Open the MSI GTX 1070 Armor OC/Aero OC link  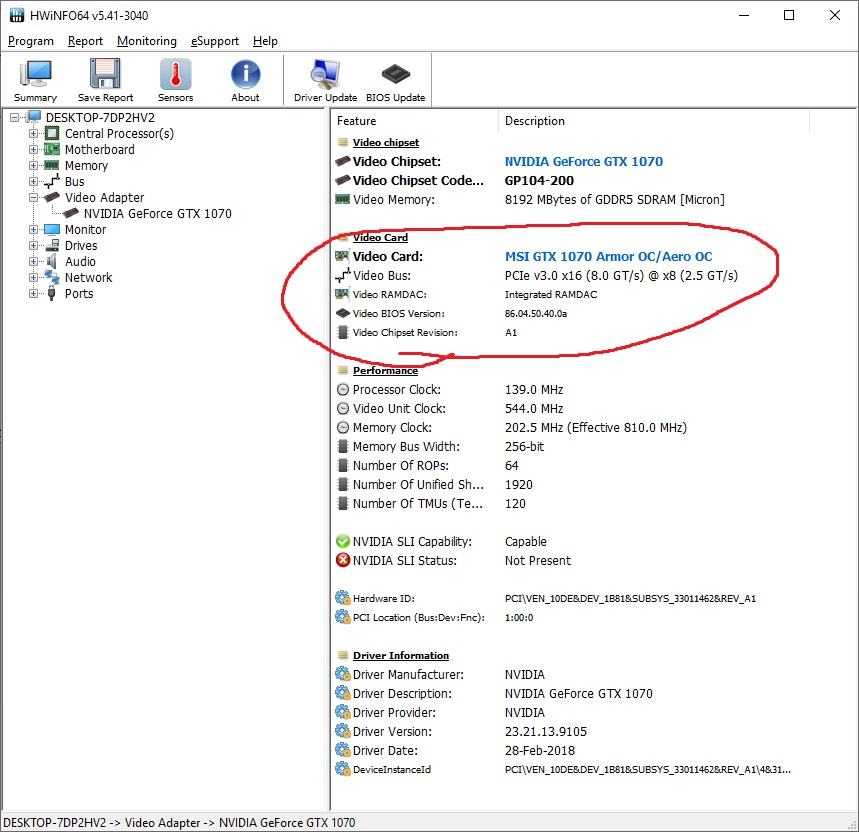[x=608, y=256]
